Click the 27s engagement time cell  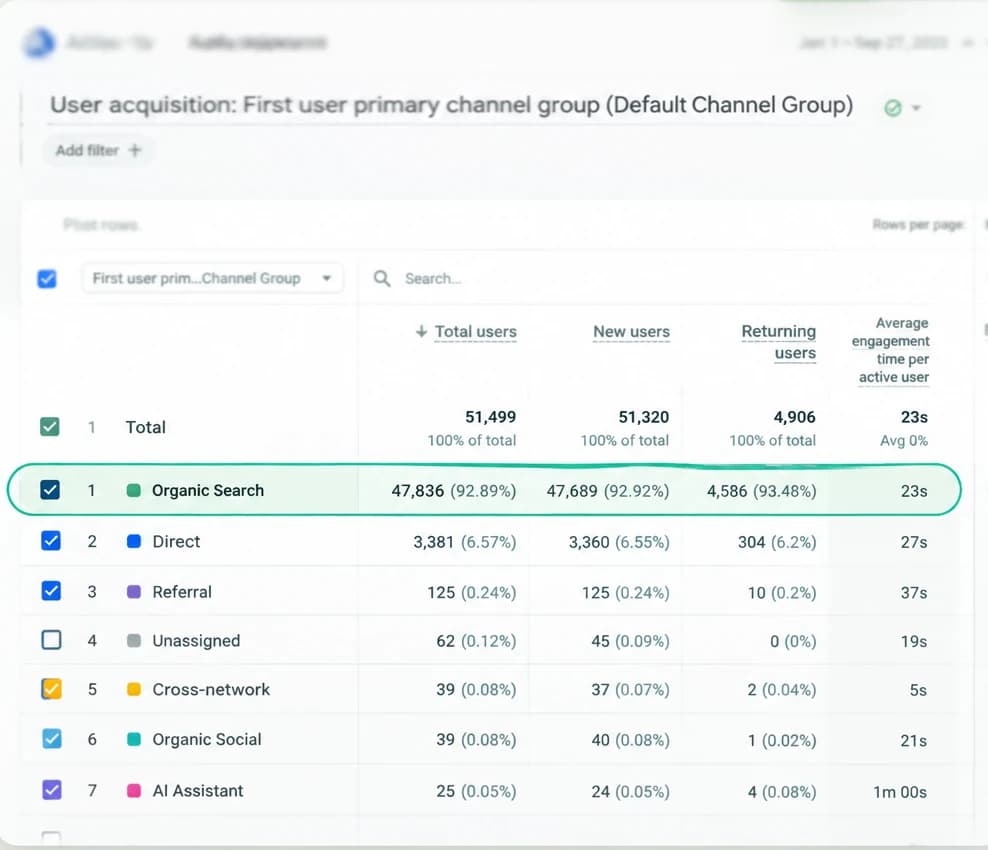pos(914,543)
